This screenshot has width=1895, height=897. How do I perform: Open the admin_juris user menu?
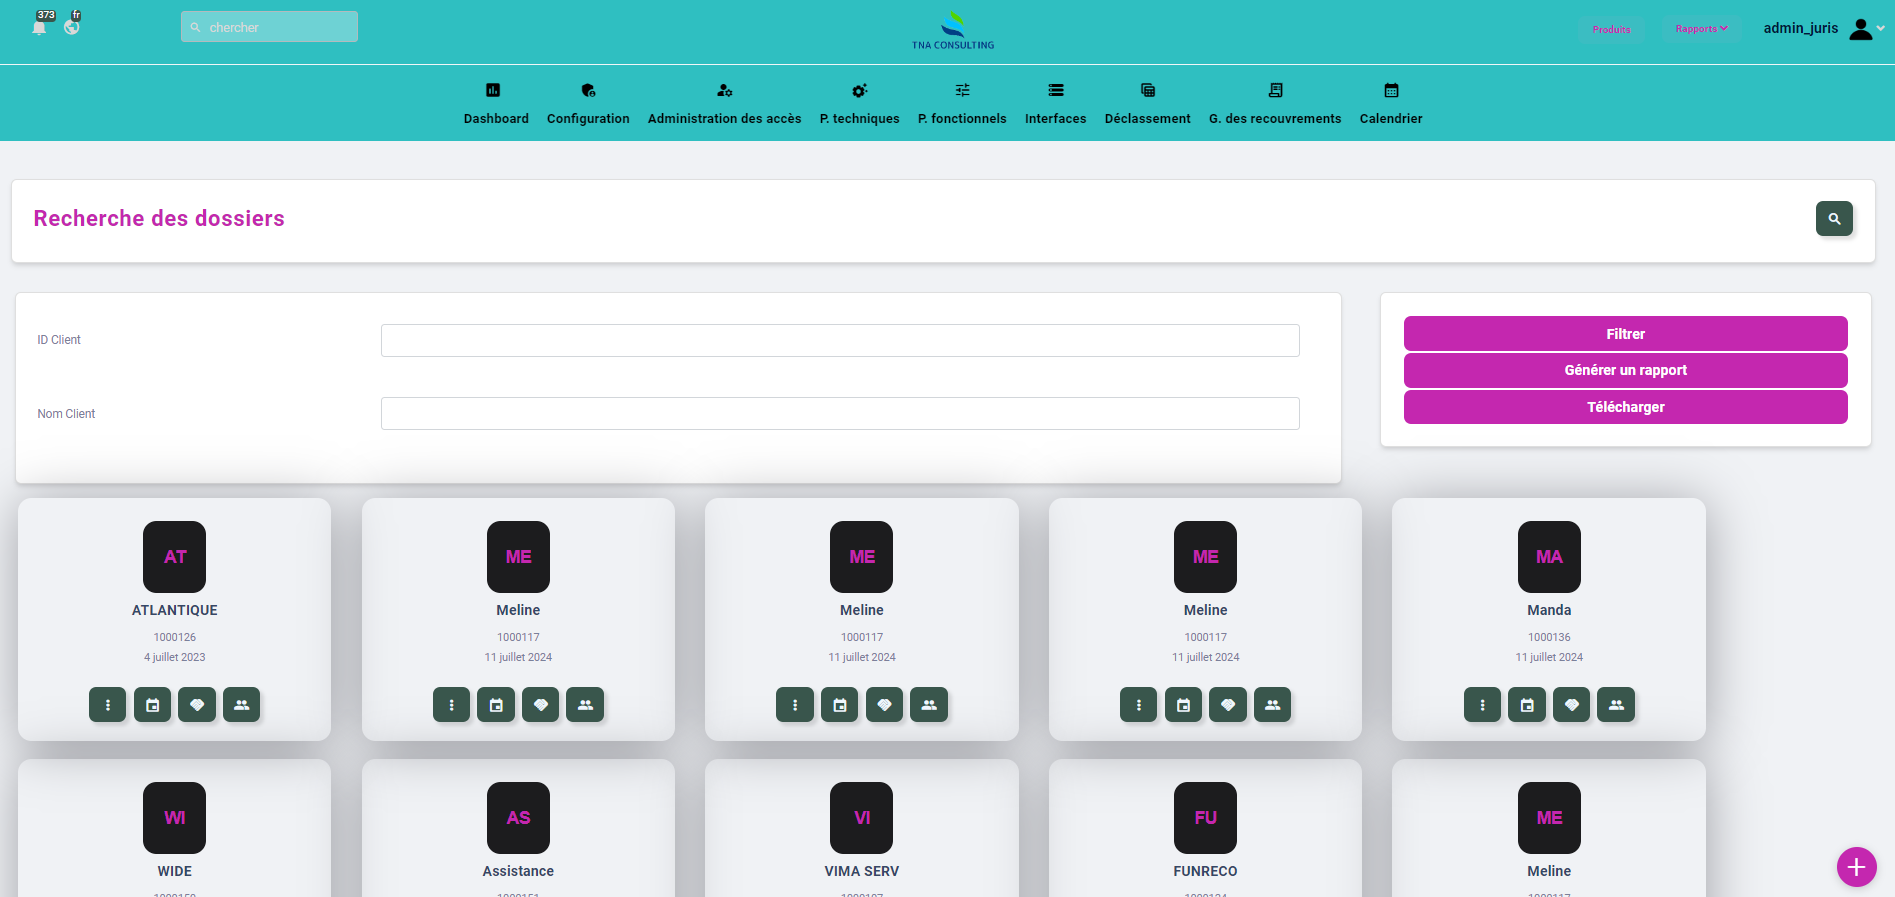[x=1822, y=29]
